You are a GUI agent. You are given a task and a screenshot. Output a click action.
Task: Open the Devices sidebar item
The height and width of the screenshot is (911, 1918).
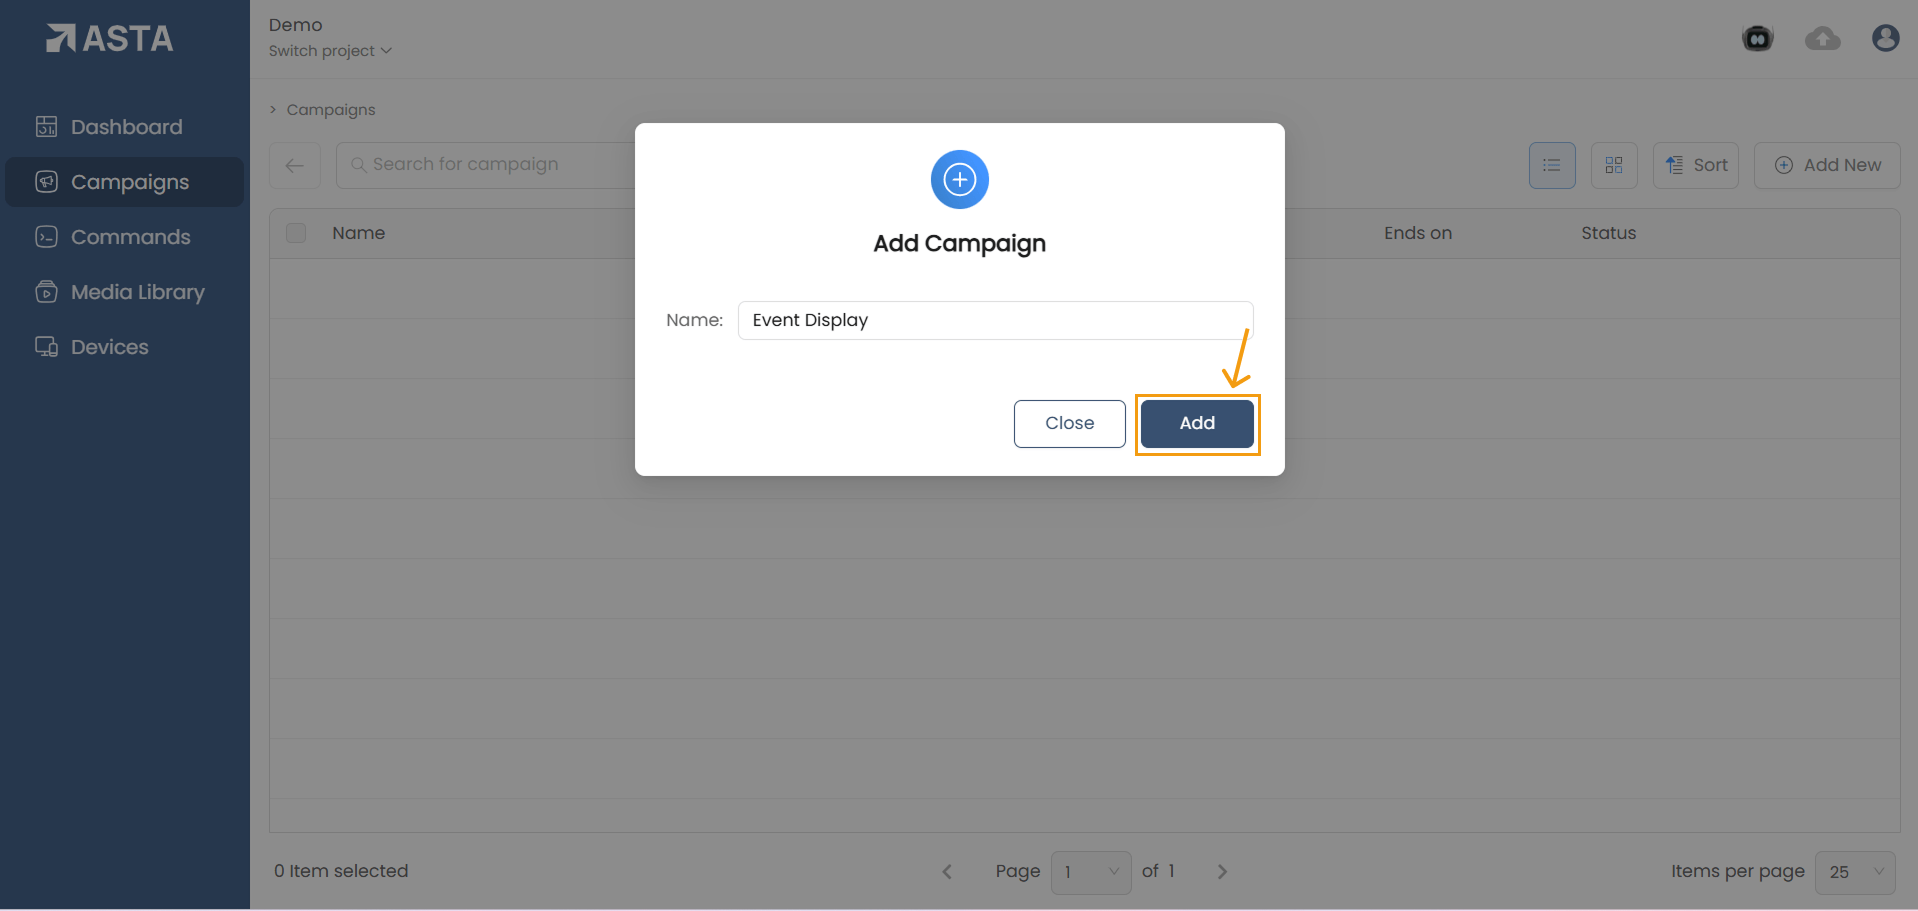click(x=109, y=347)
